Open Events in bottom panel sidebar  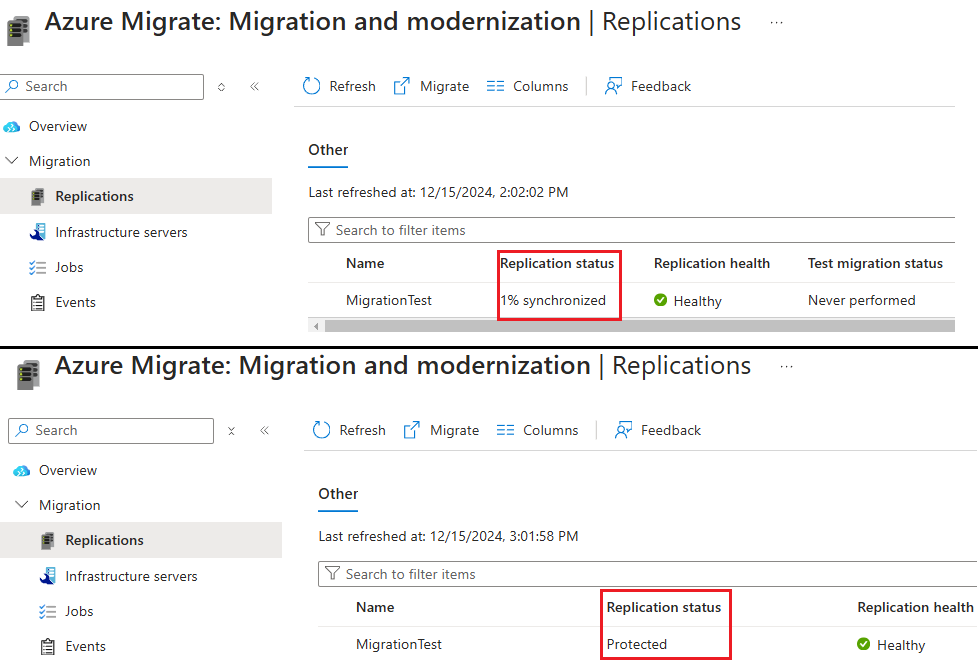(x=85, y=646)
